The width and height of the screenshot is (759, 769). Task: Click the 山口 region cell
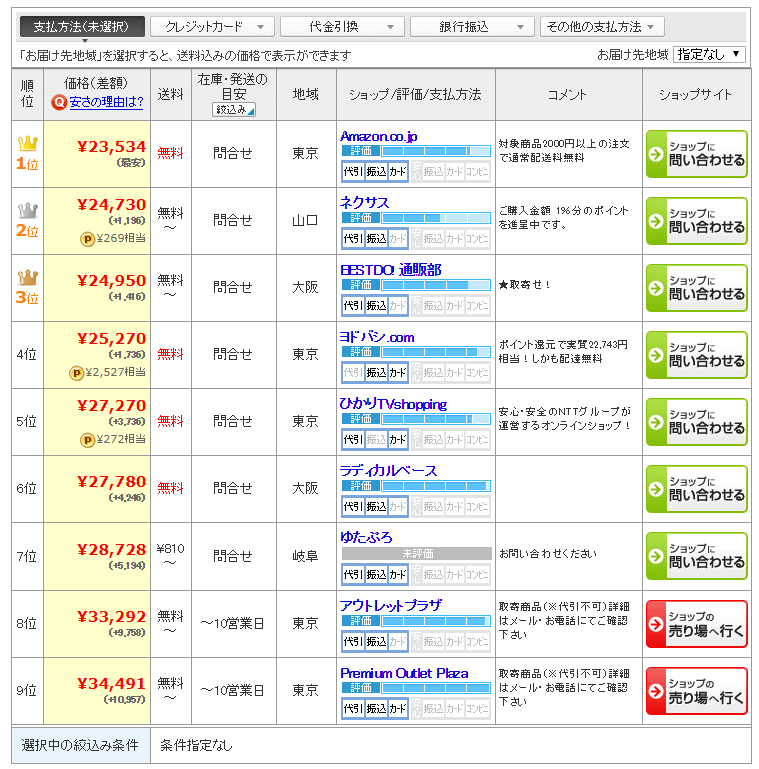(305, 221)
